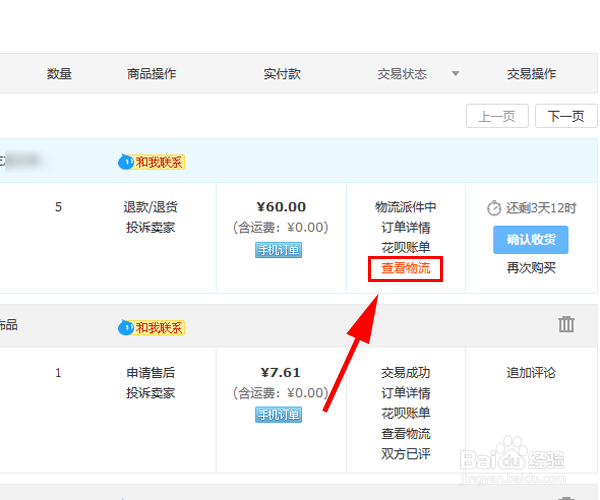Delete the ¥7.61 order with trash icon
Image resolution: width=600 pixels, height=500 pixels.
pyautogui.click(x=566, y=324)
